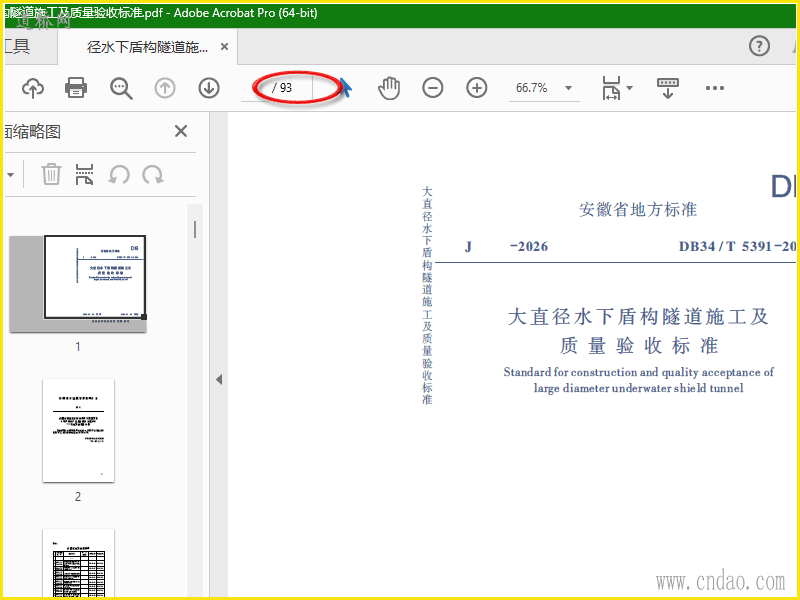This screenshot has width=800, height=600.
Task: Go to next page with down arrow
Action: tap(209, 88)
